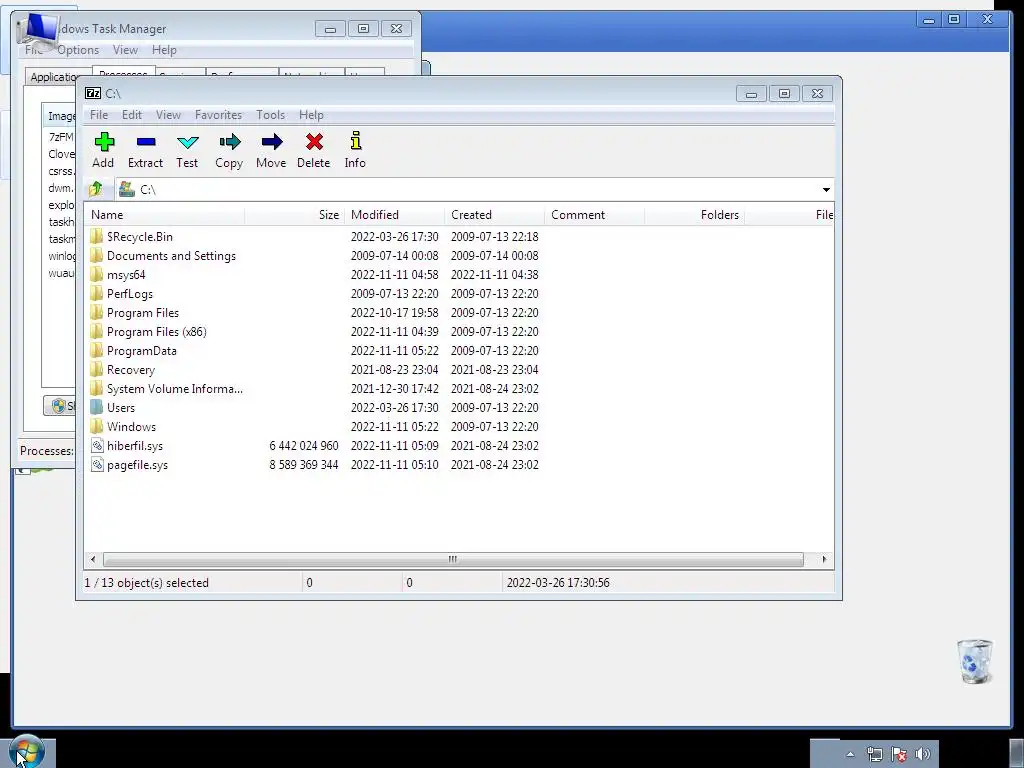Click the Comment column header
This screenshot has height=768, width=1024.
pos(594,215)
